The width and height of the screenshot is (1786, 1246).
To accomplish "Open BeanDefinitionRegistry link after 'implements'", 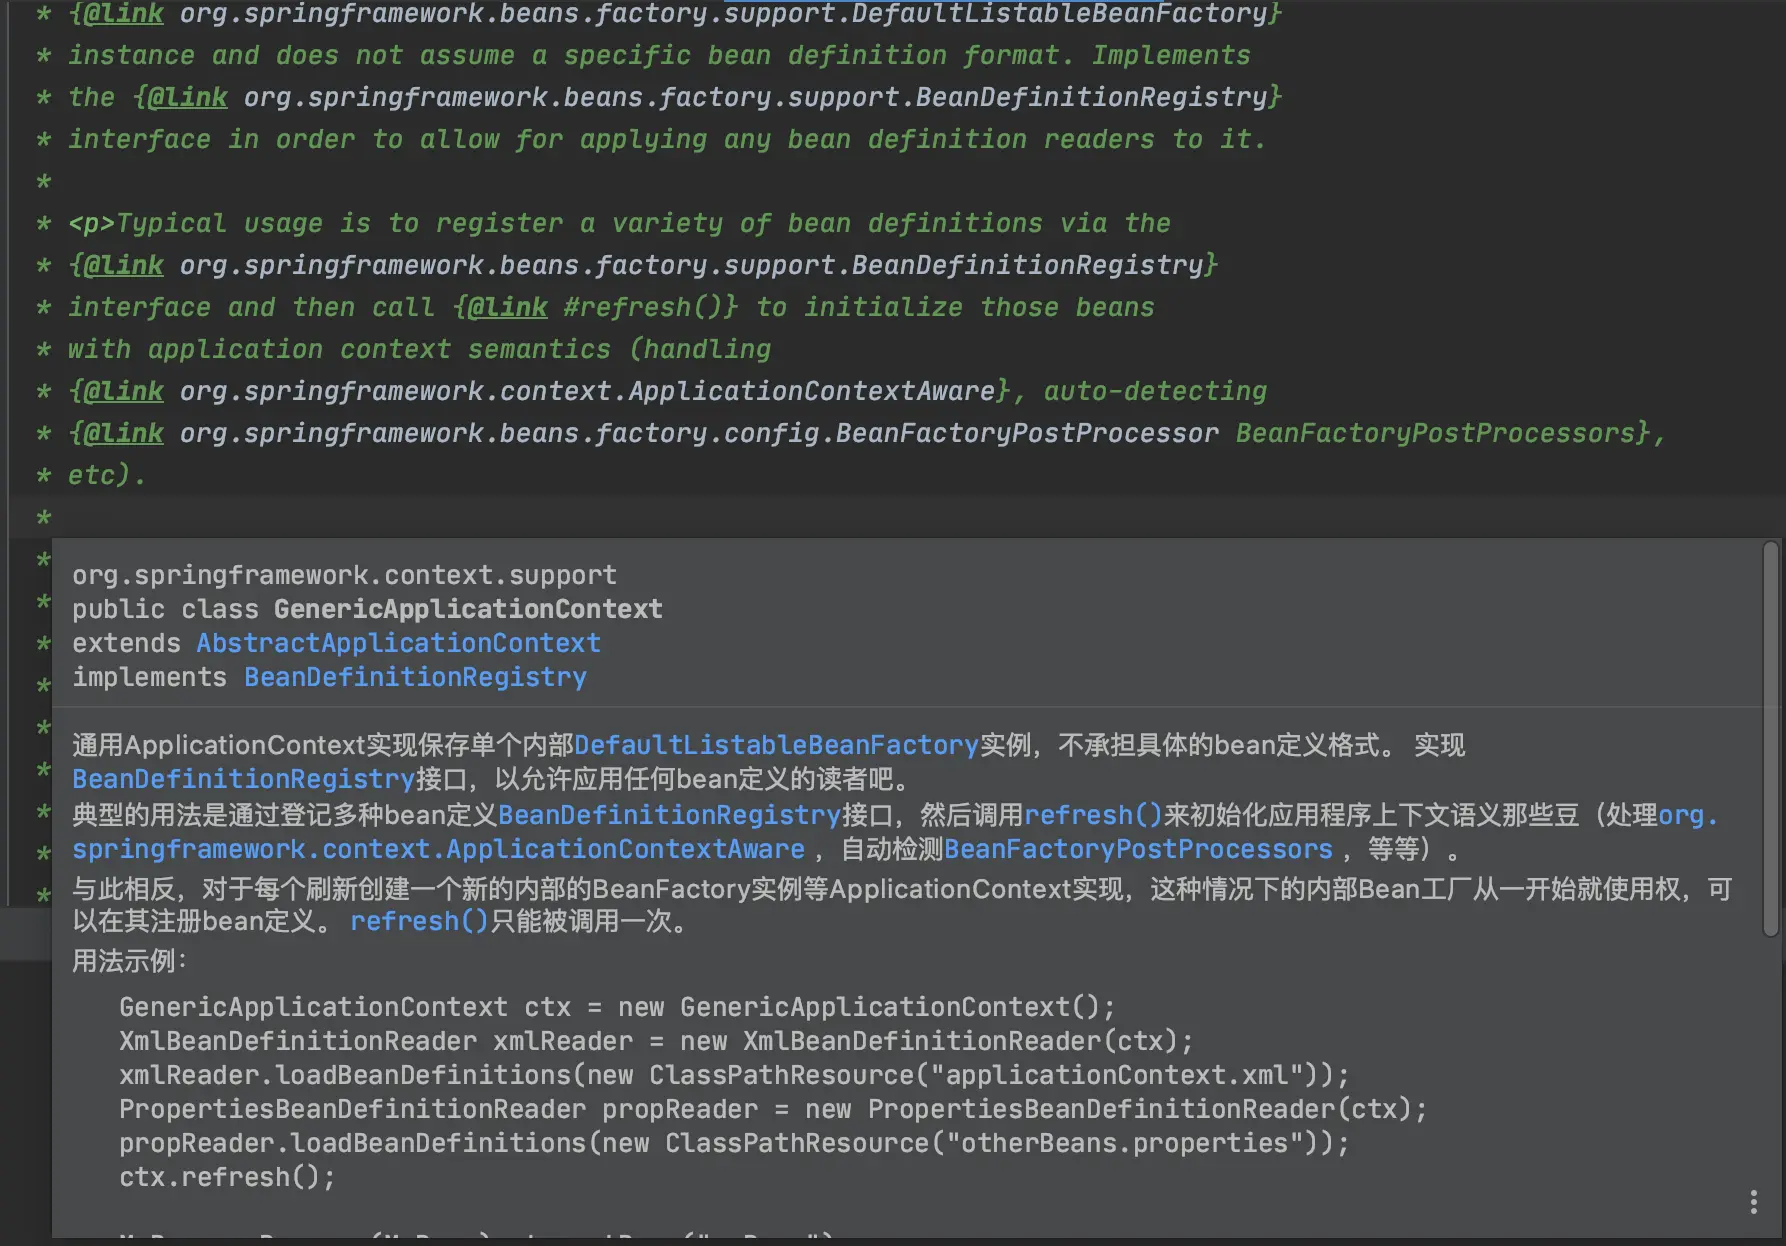I will tap(415, 677).
